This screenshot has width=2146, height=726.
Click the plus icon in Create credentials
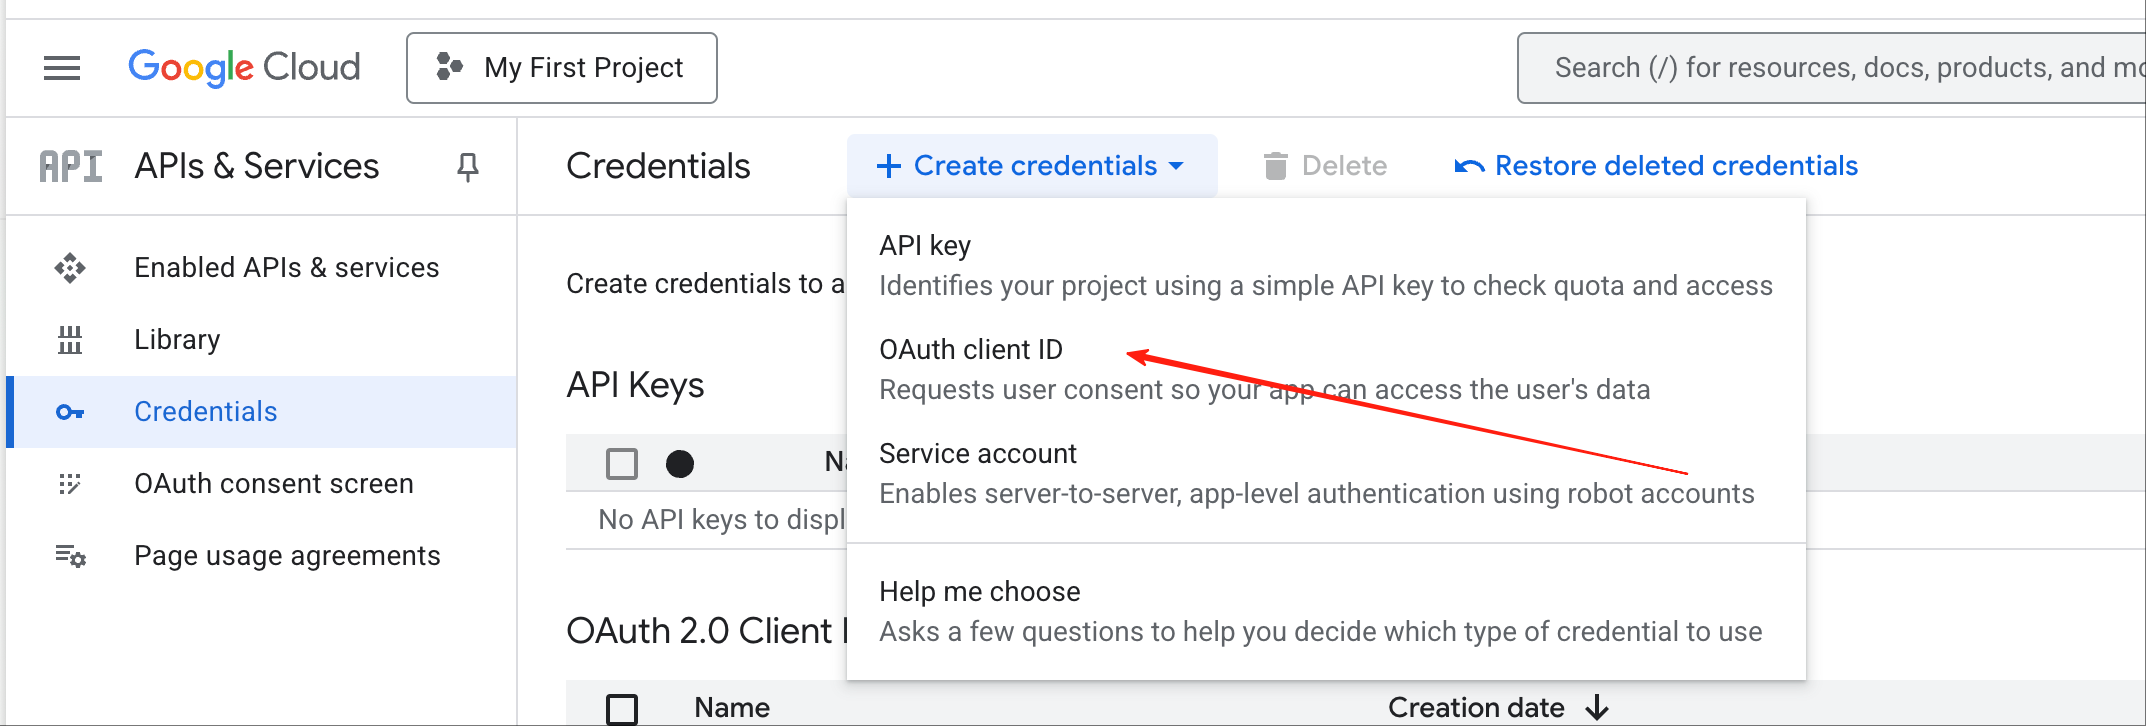(888, 166)
